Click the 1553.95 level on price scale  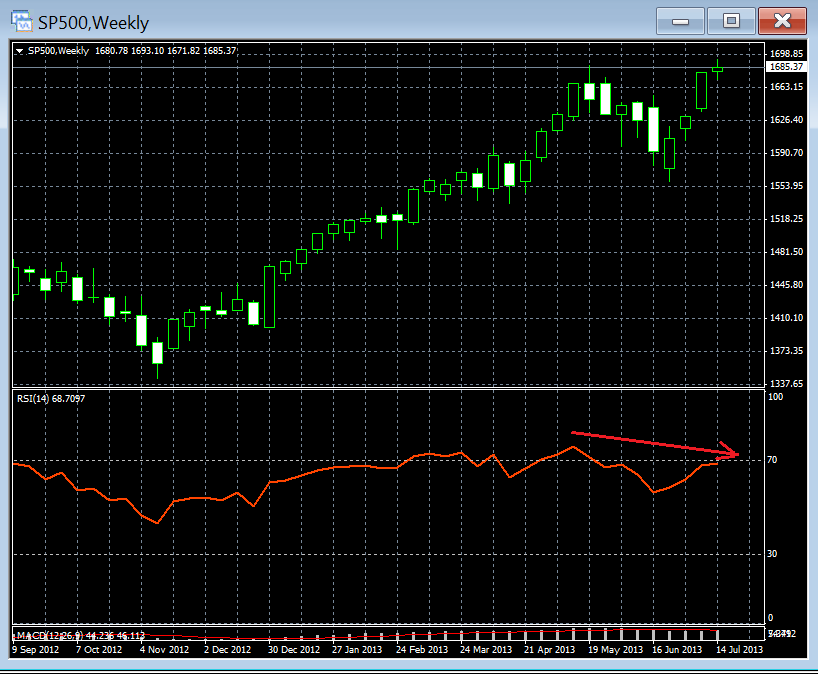[x=784, y=186]
